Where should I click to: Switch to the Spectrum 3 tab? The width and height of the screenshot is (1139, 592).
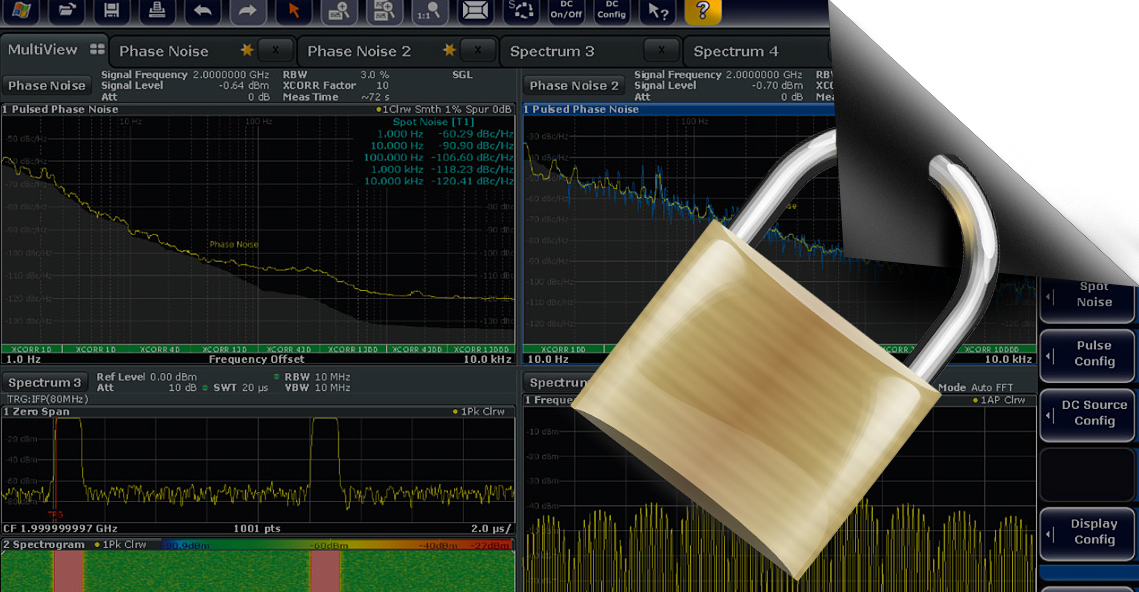point(552,51)
